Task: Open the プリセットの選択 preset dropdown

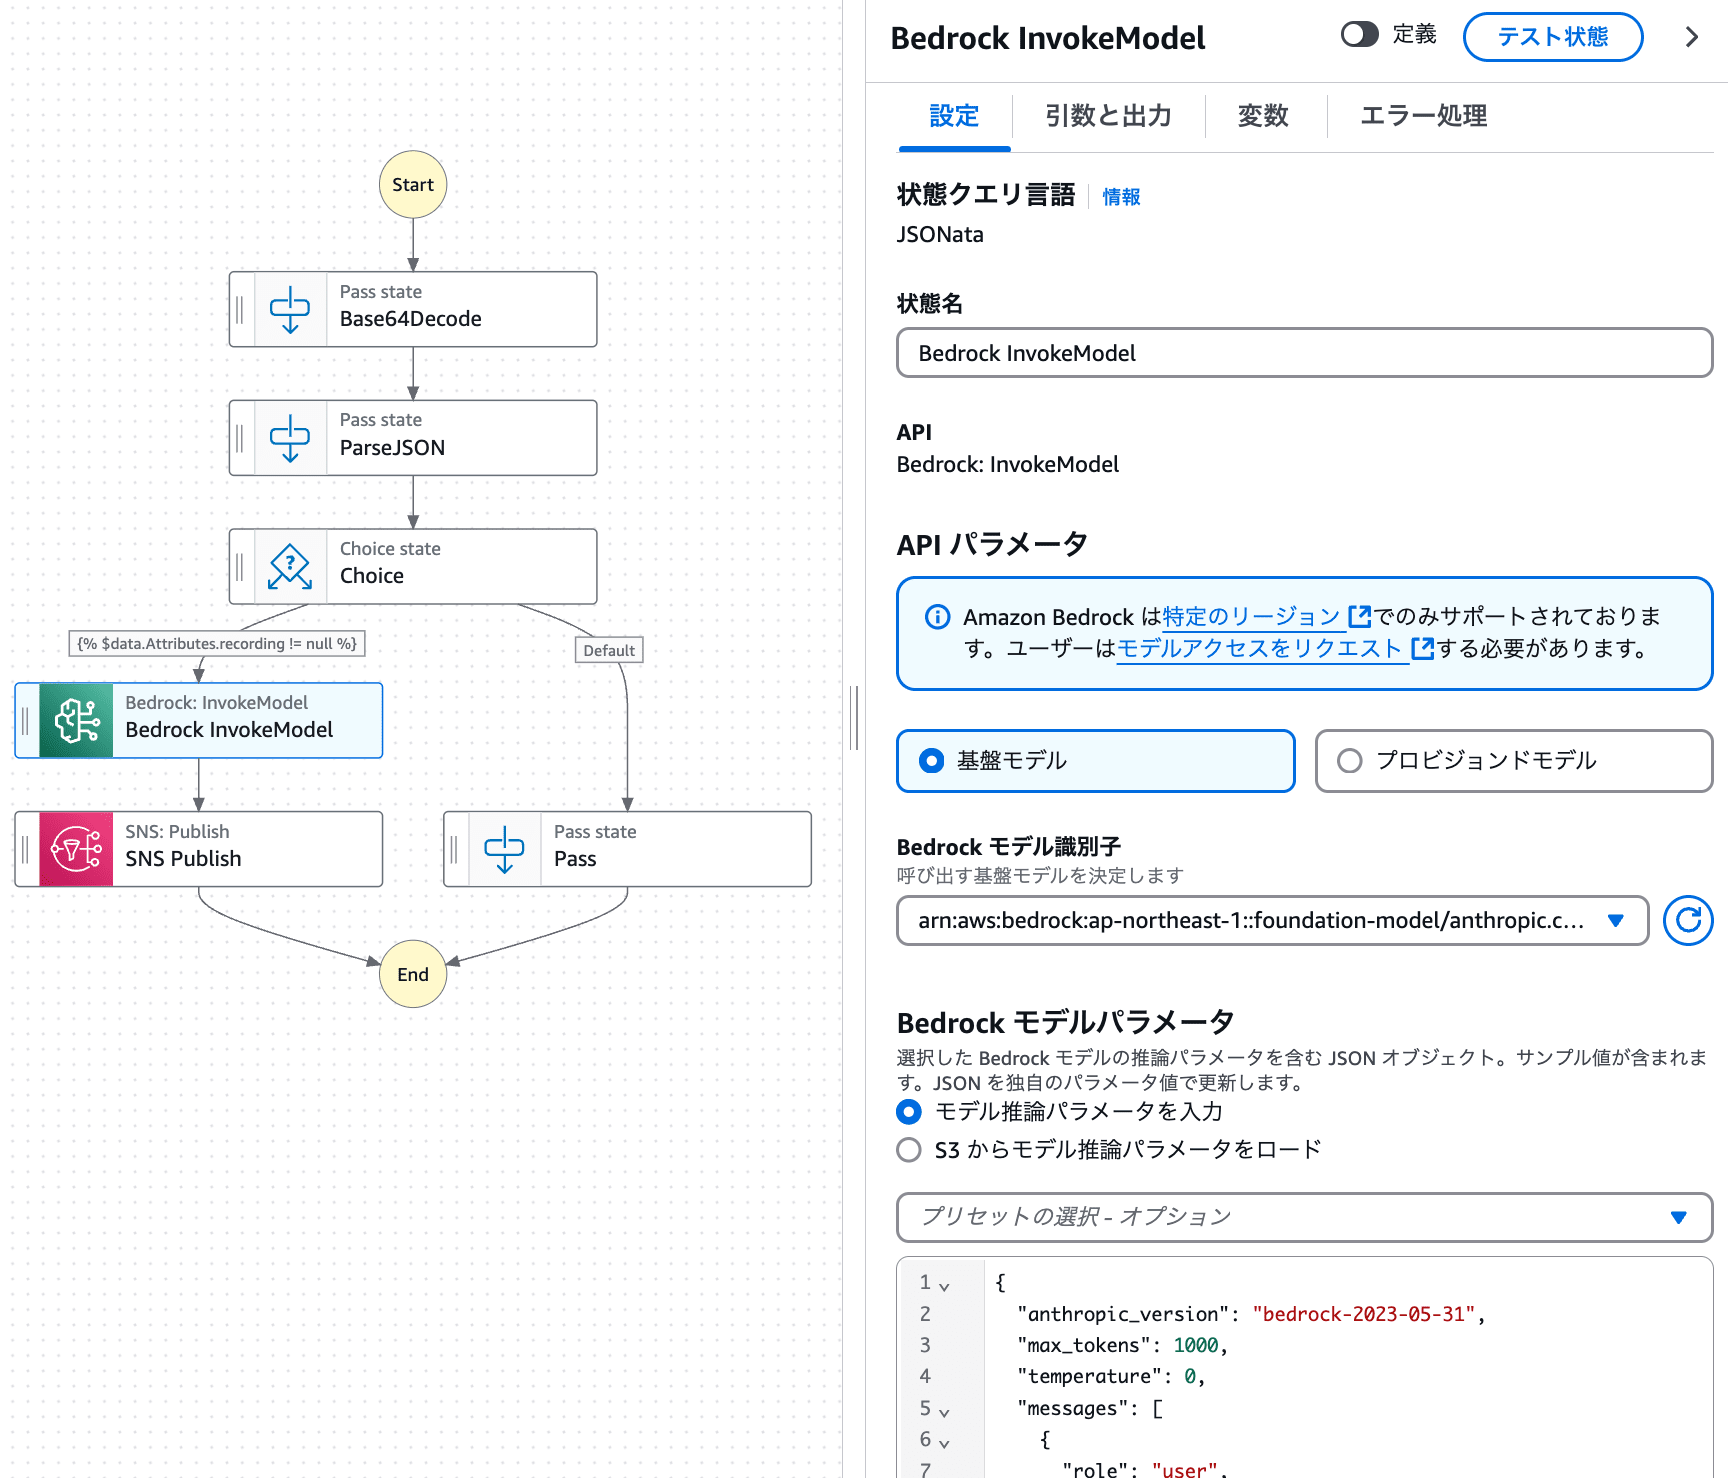Action: (1304, 1217)
